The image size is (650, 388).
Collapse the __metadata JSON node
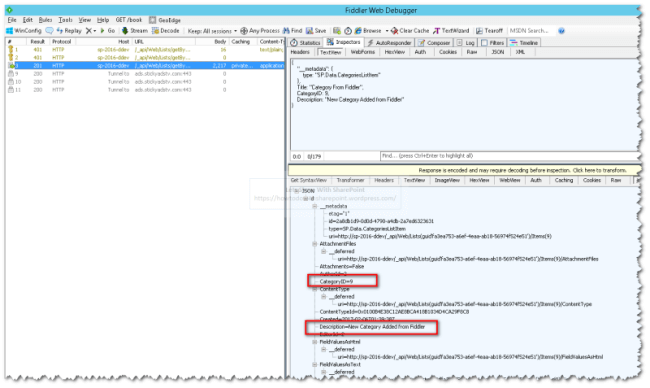click(315, 206)
